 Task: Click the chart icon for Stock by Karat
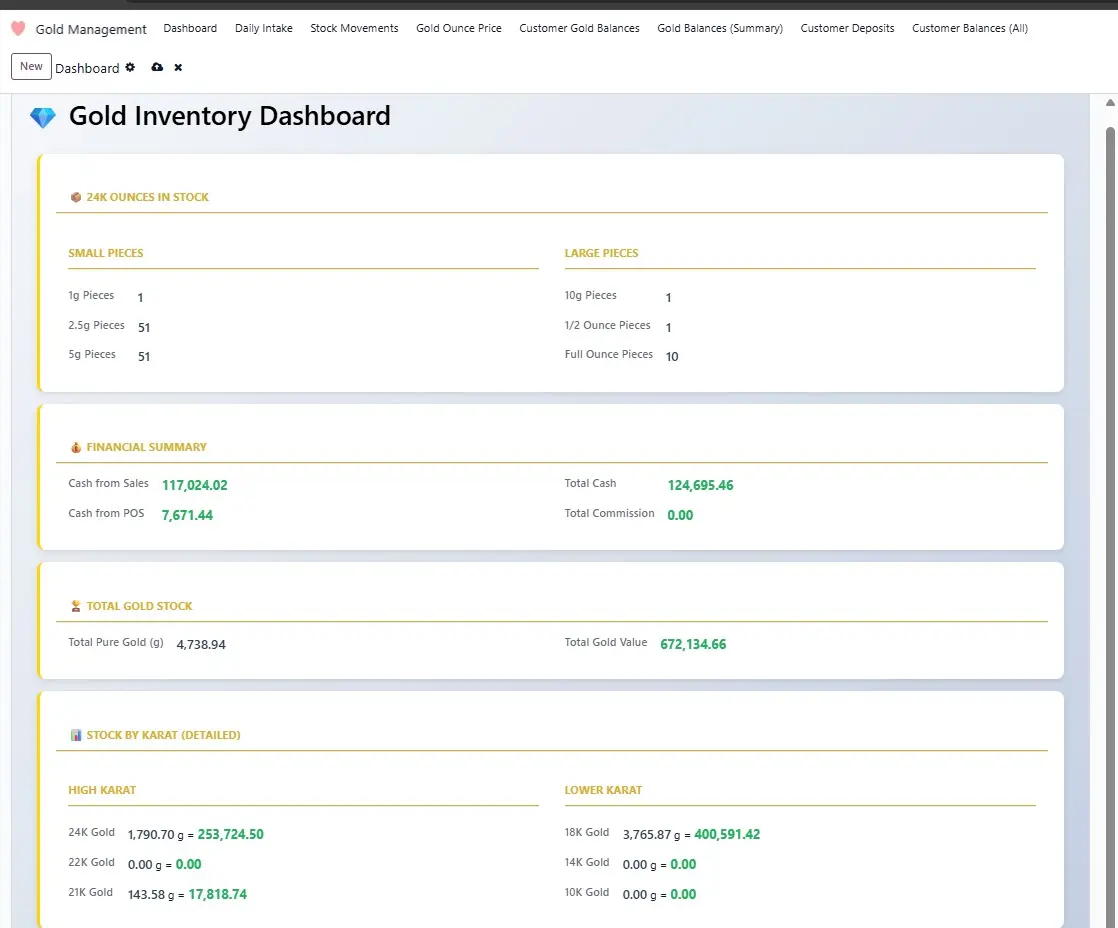[x=75, y=736]
